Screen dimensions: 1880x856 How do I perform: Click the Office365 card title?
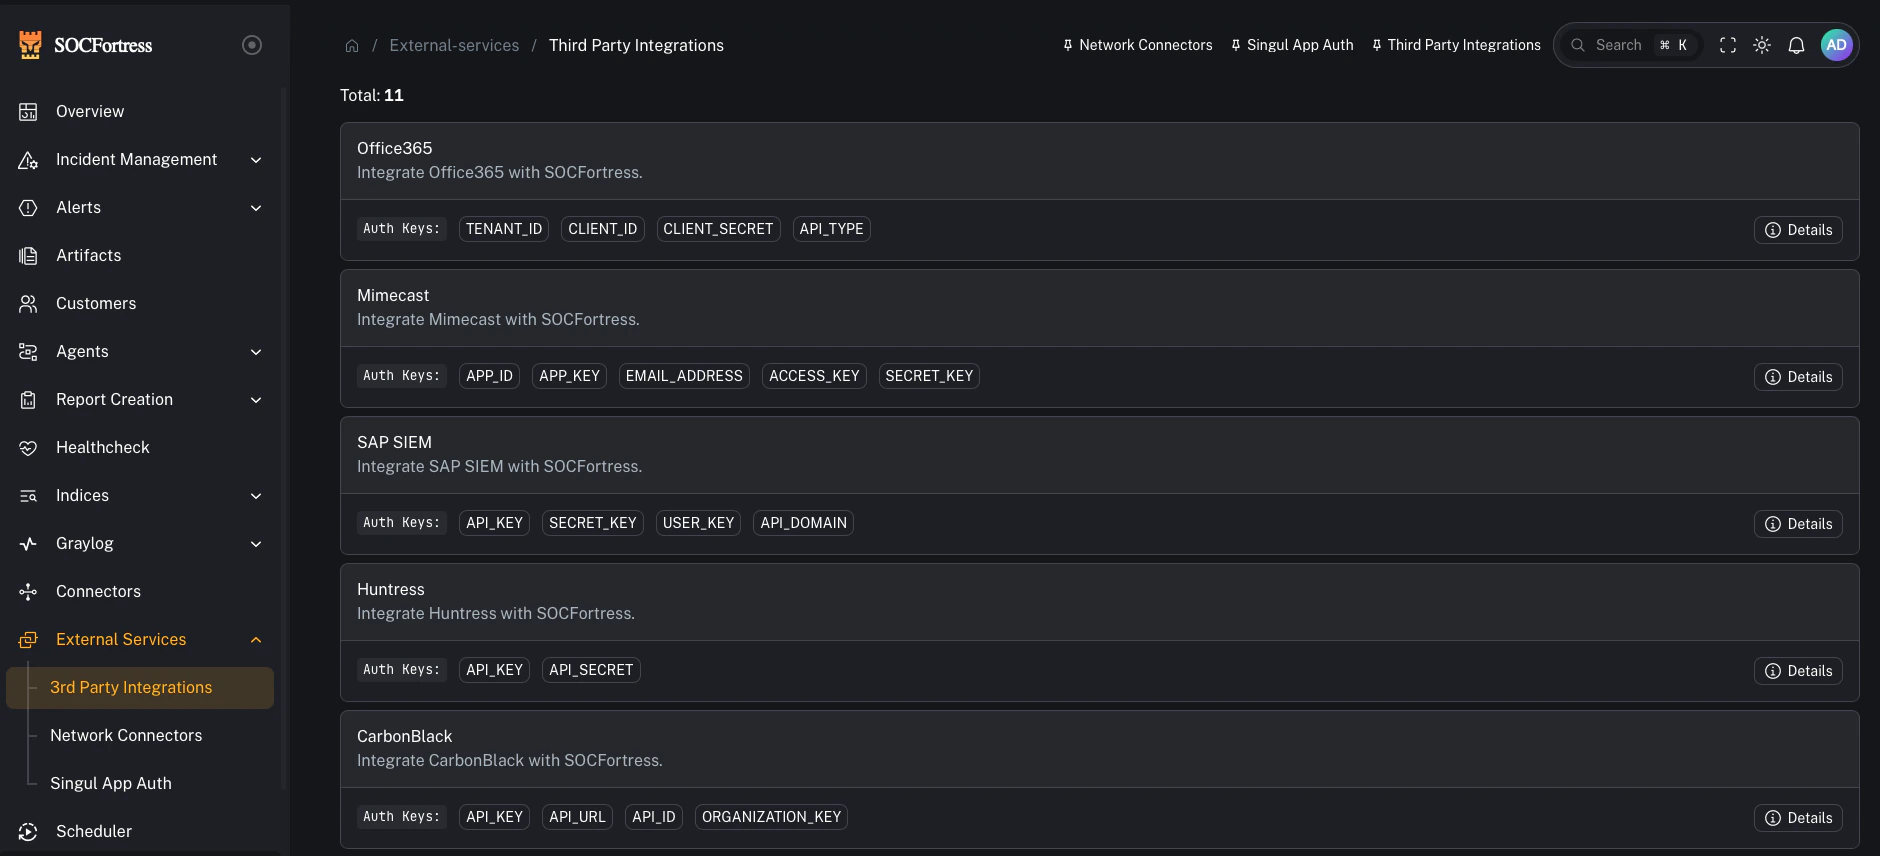pyautogui.click(x=395, y=148)
